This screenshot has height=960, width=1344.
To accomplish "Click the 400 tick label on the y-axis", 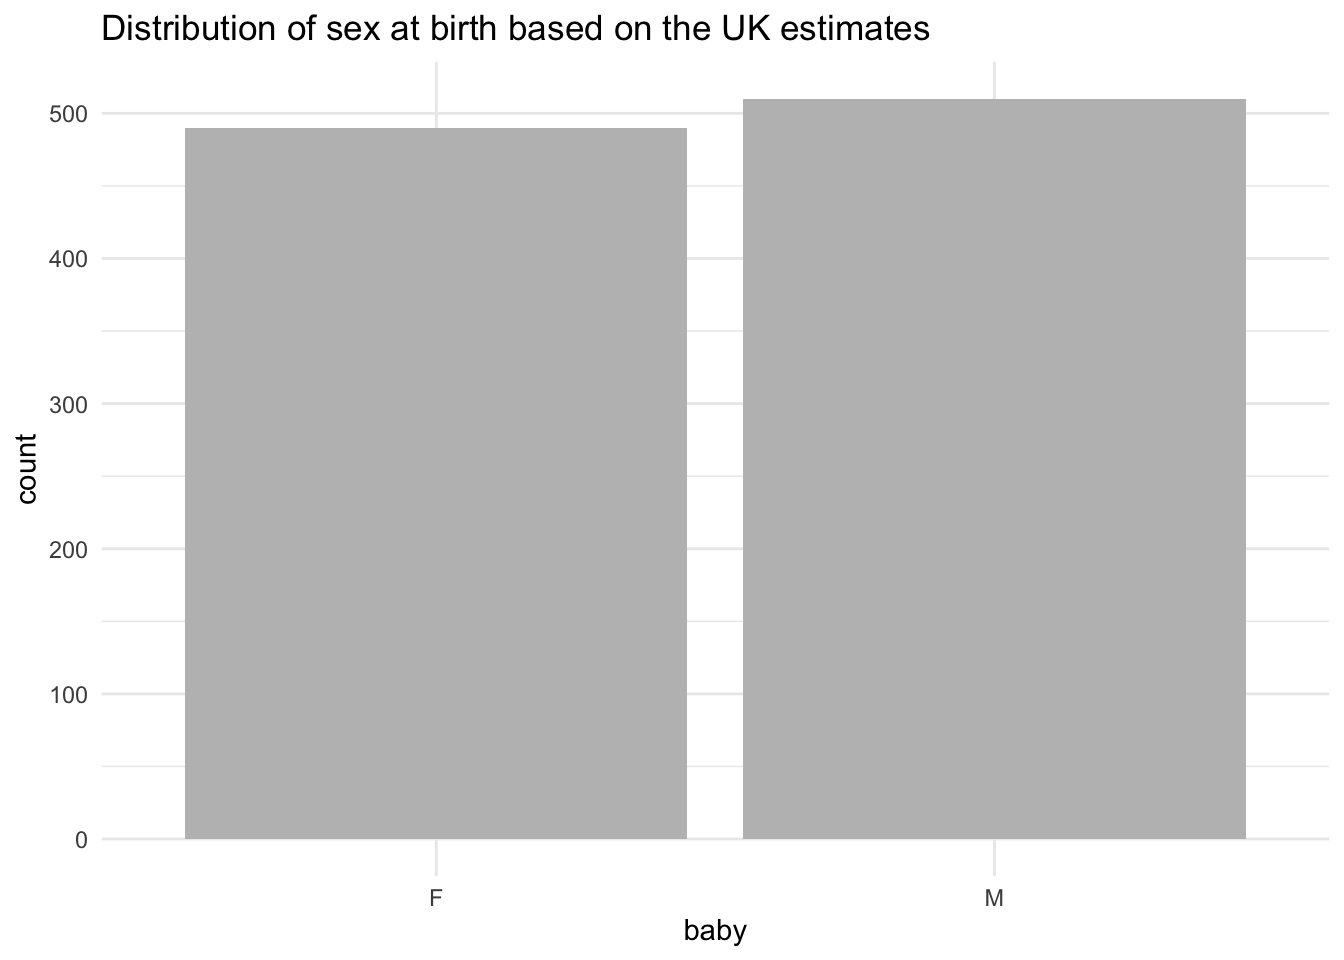I will [x=69, y=259].
